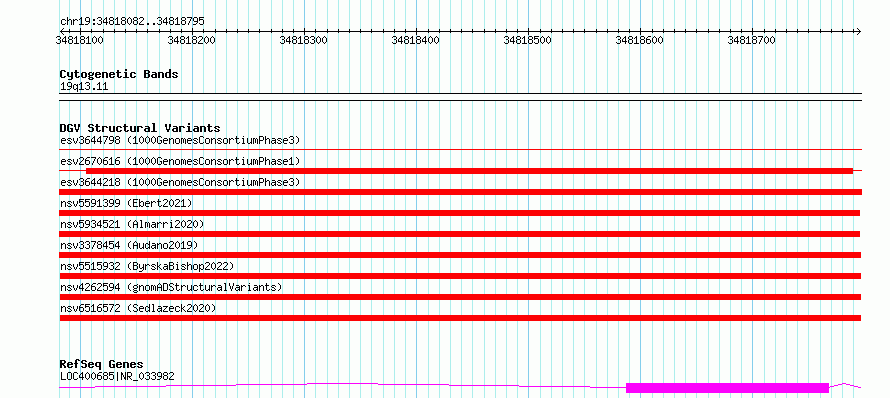Click ruler tick label 34818700

pyautogui.click(x=752, y=40)
